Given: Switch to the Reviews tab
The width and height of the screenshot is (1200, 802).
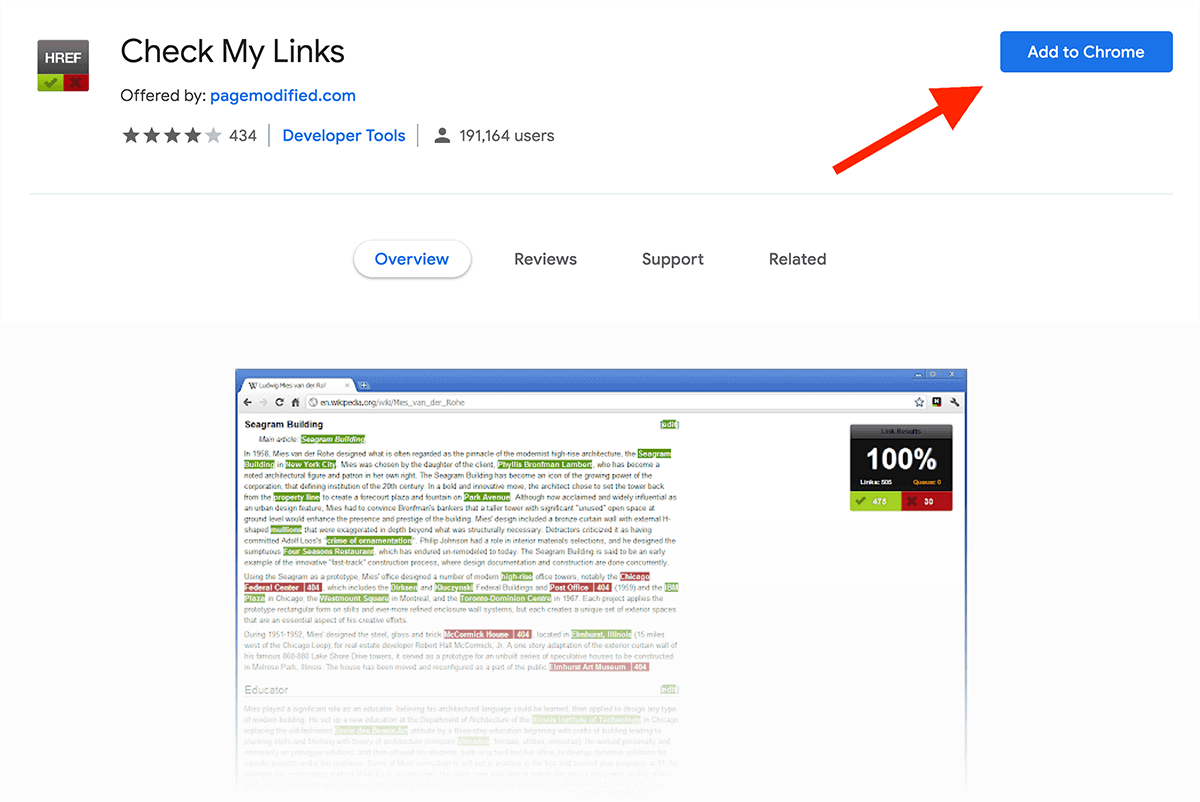Looking at the screenshot, I should [545, 259].
